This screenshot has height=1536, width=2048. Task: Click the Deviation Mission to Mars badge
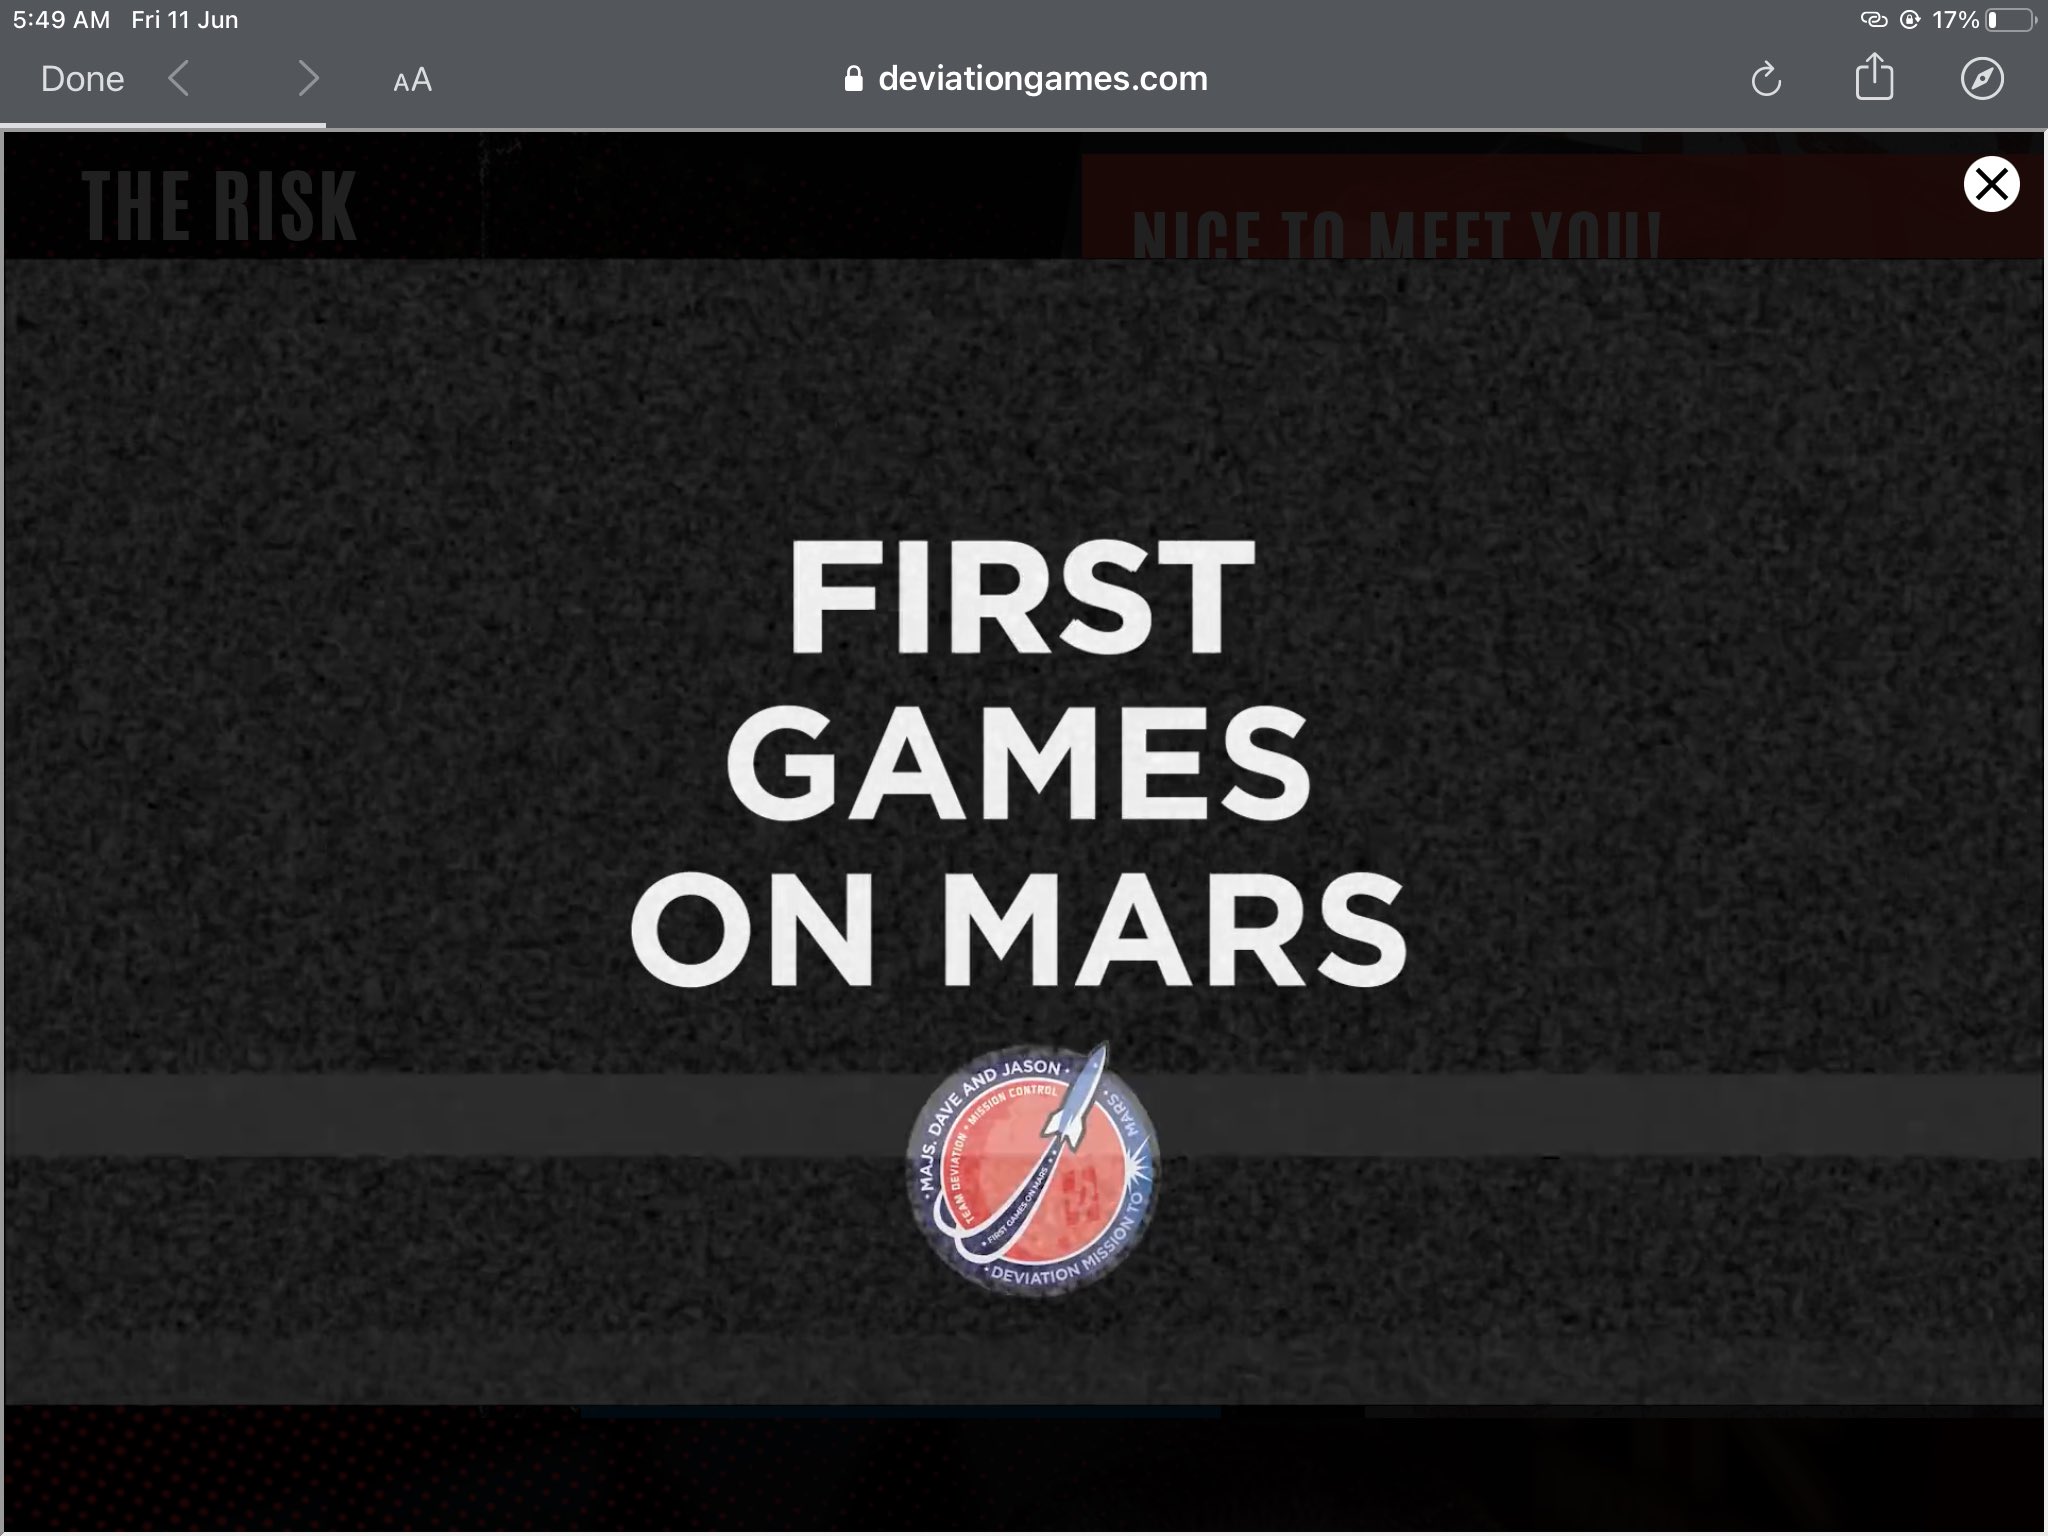click(x=1032, y=1168)
